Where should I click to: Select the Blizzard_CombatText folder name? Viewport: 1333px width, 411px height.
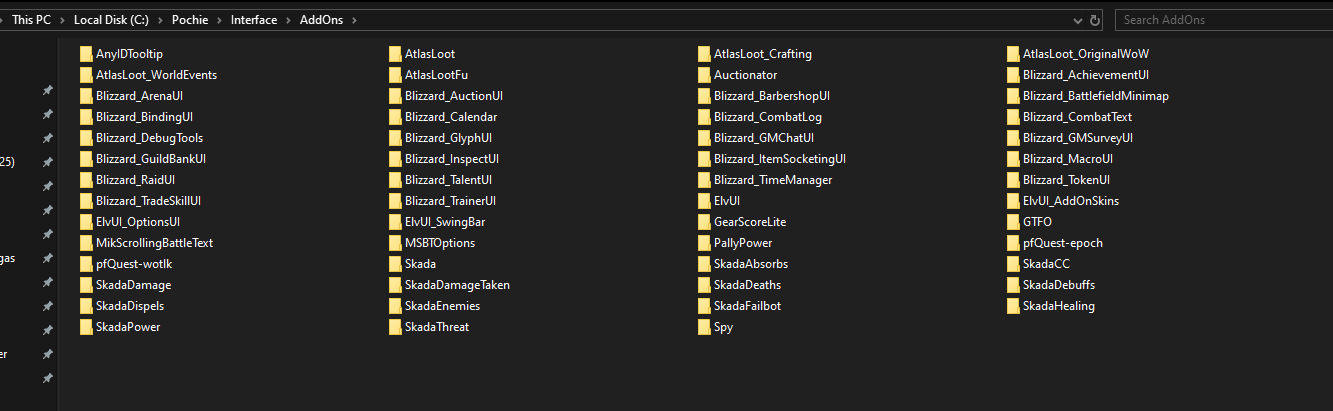(x=1077, y=117)
